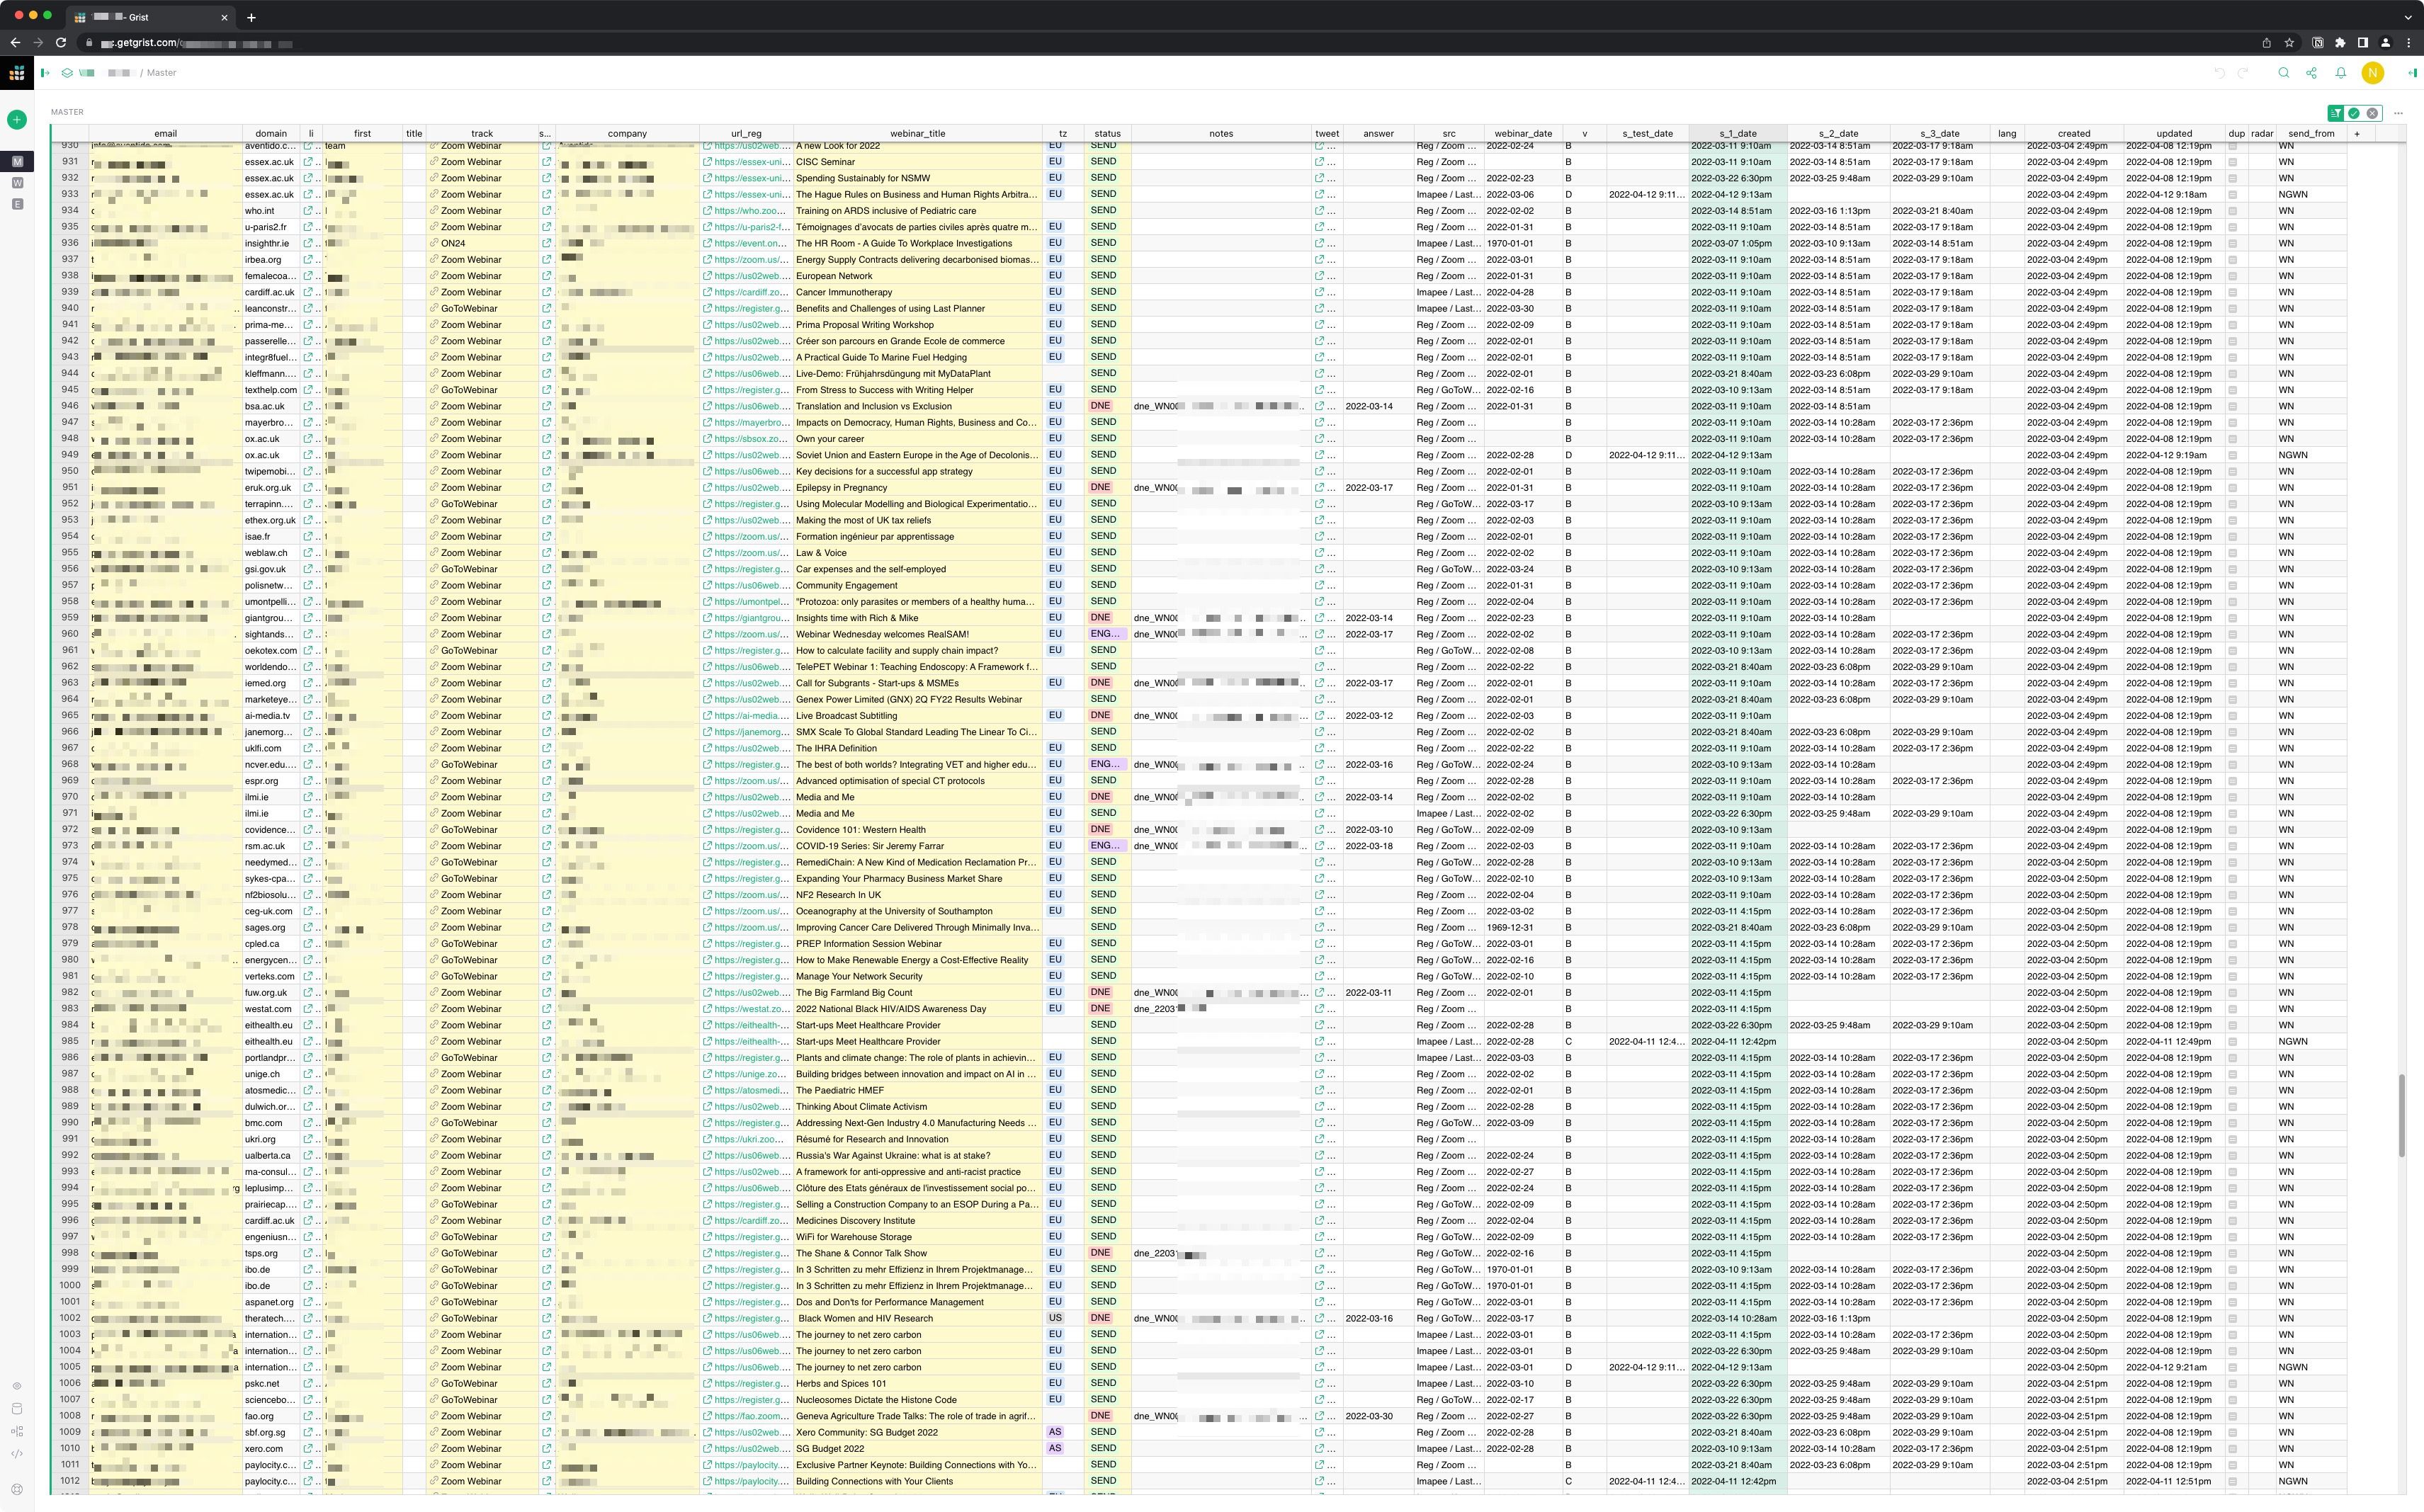Viewport: 2424px width, 1512px height.
Task: Open the yellow N account avatar
Action: (2372, 73)
